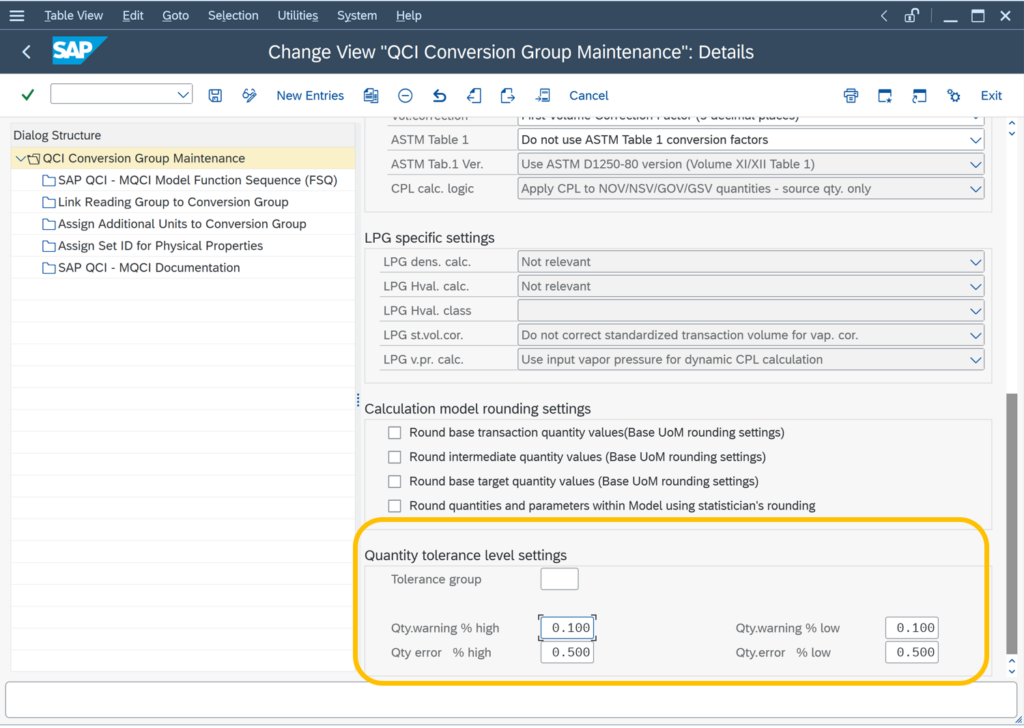Enable statistician's rounding checkbox

pos(394,505)
